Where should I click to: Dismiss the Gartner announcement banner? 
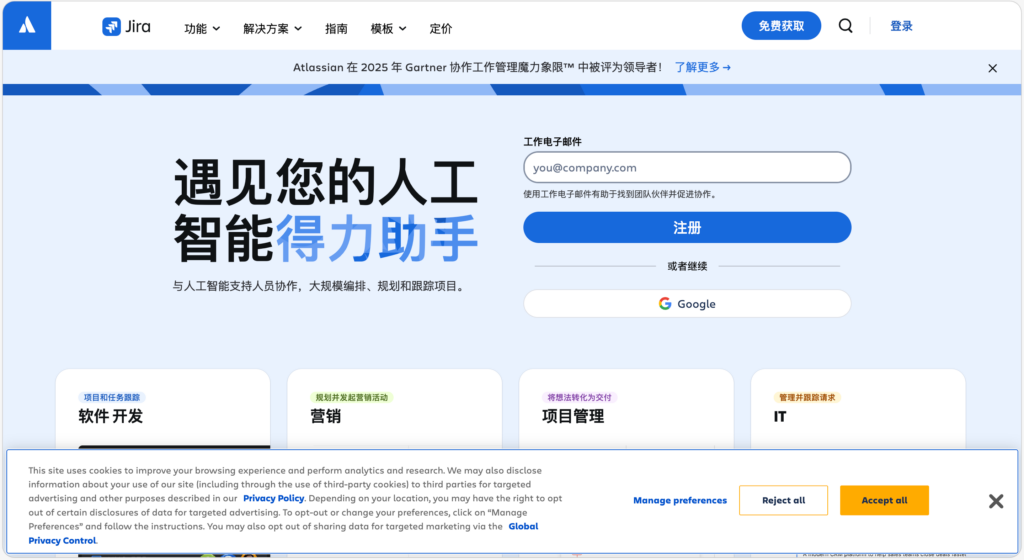(x=992, y=68)
